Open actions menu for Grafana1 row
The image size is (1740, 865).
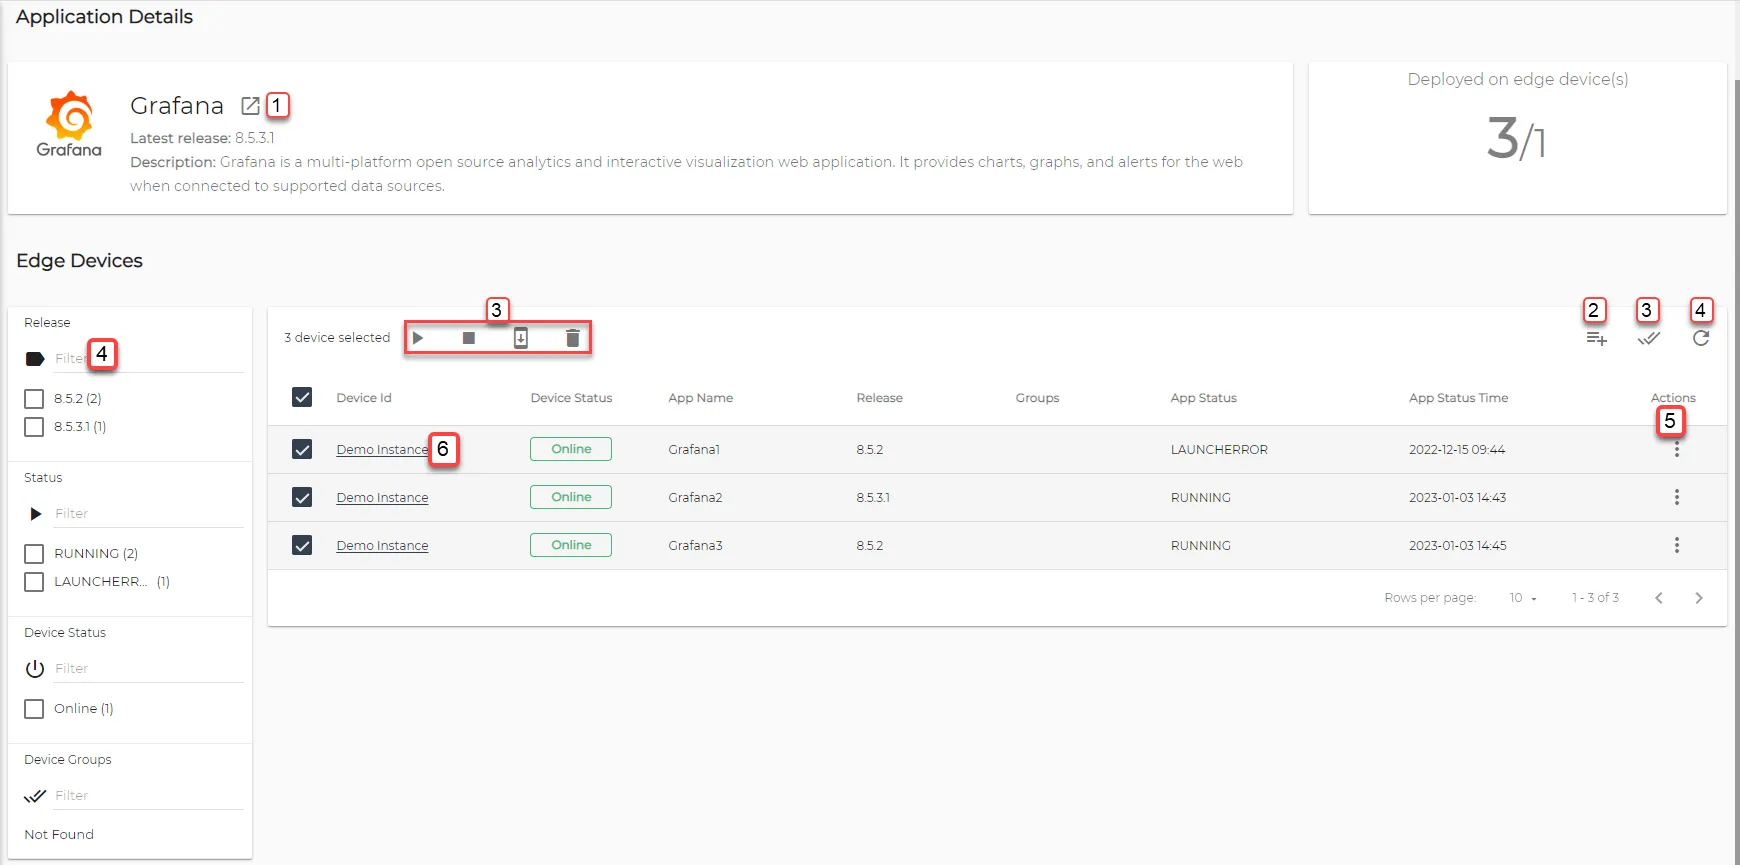click(1677, 450)
